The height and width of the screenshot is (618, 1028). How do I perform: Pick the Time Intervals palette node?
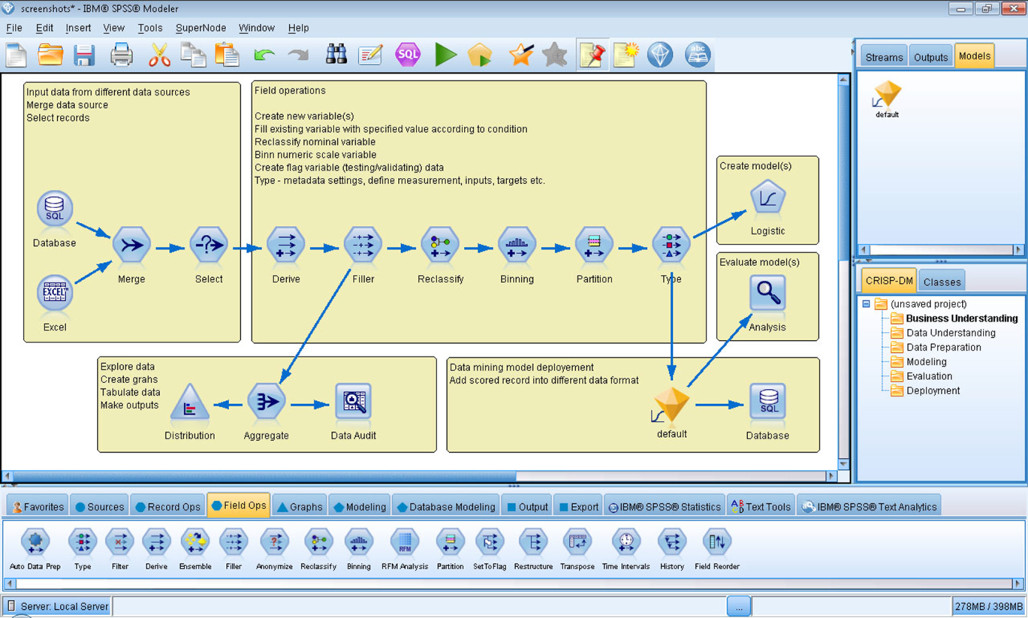(626, 549)
